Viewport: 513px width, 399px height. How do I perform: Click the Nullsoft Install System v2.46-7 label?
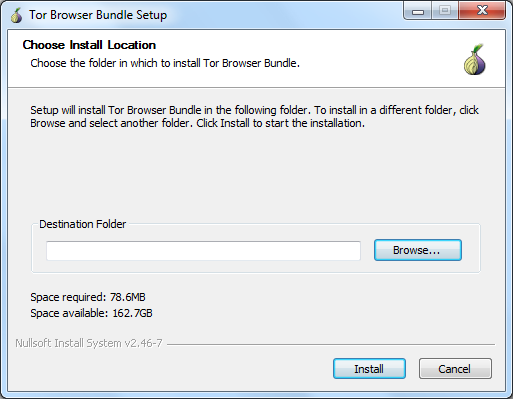[x=89, y=343]
